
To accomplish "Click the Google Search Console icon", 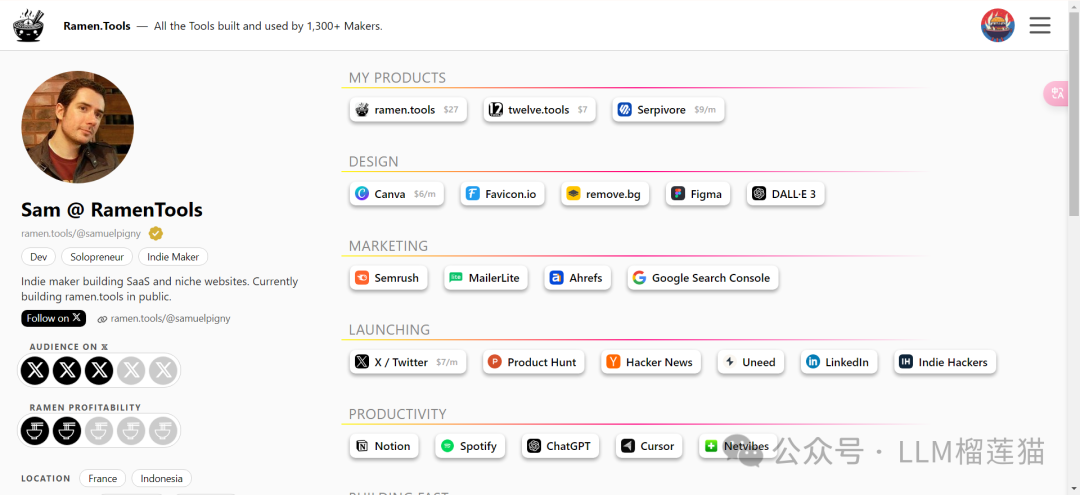I will coord(640,278).
